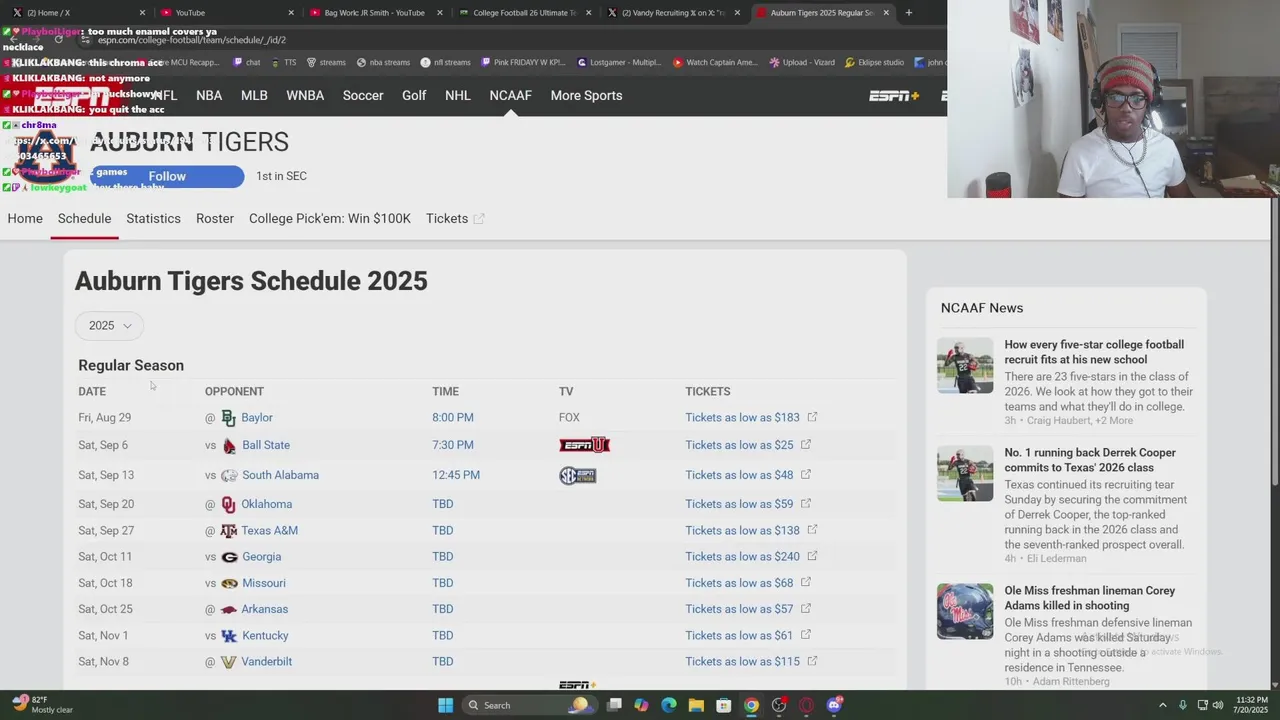
Task: Open the Upload - Vizard bookmark
Action: click(801, 62)
